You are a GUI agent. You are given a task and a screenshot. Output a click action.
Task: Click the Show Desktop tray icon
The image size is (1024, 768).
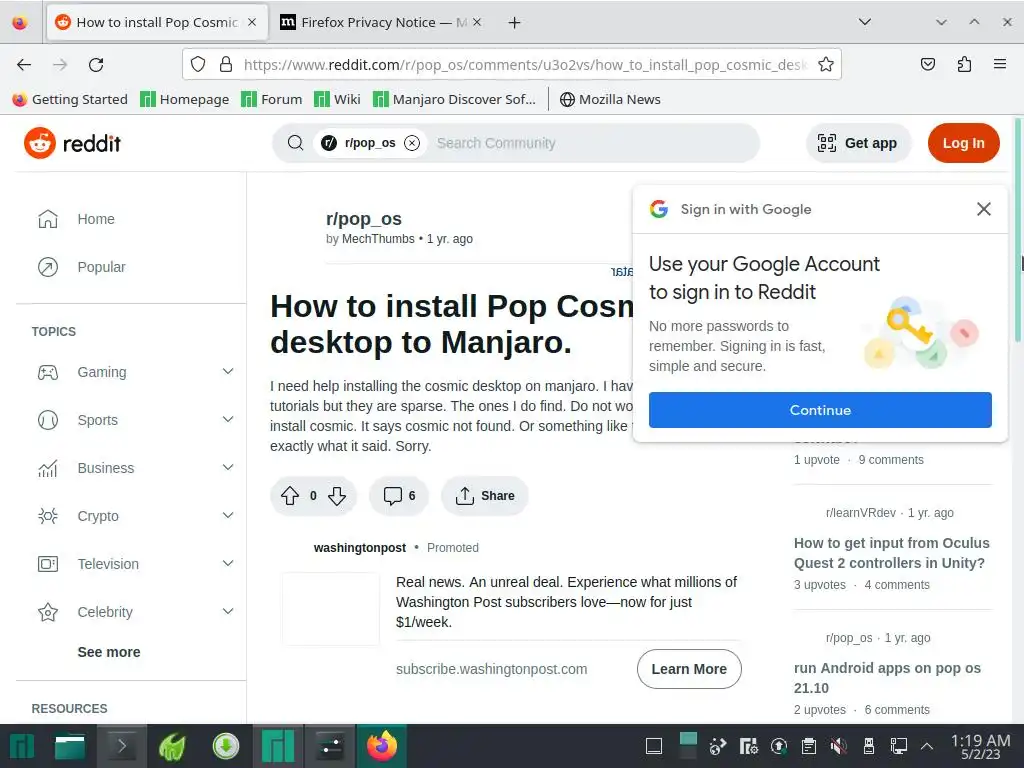click(654, 746)
